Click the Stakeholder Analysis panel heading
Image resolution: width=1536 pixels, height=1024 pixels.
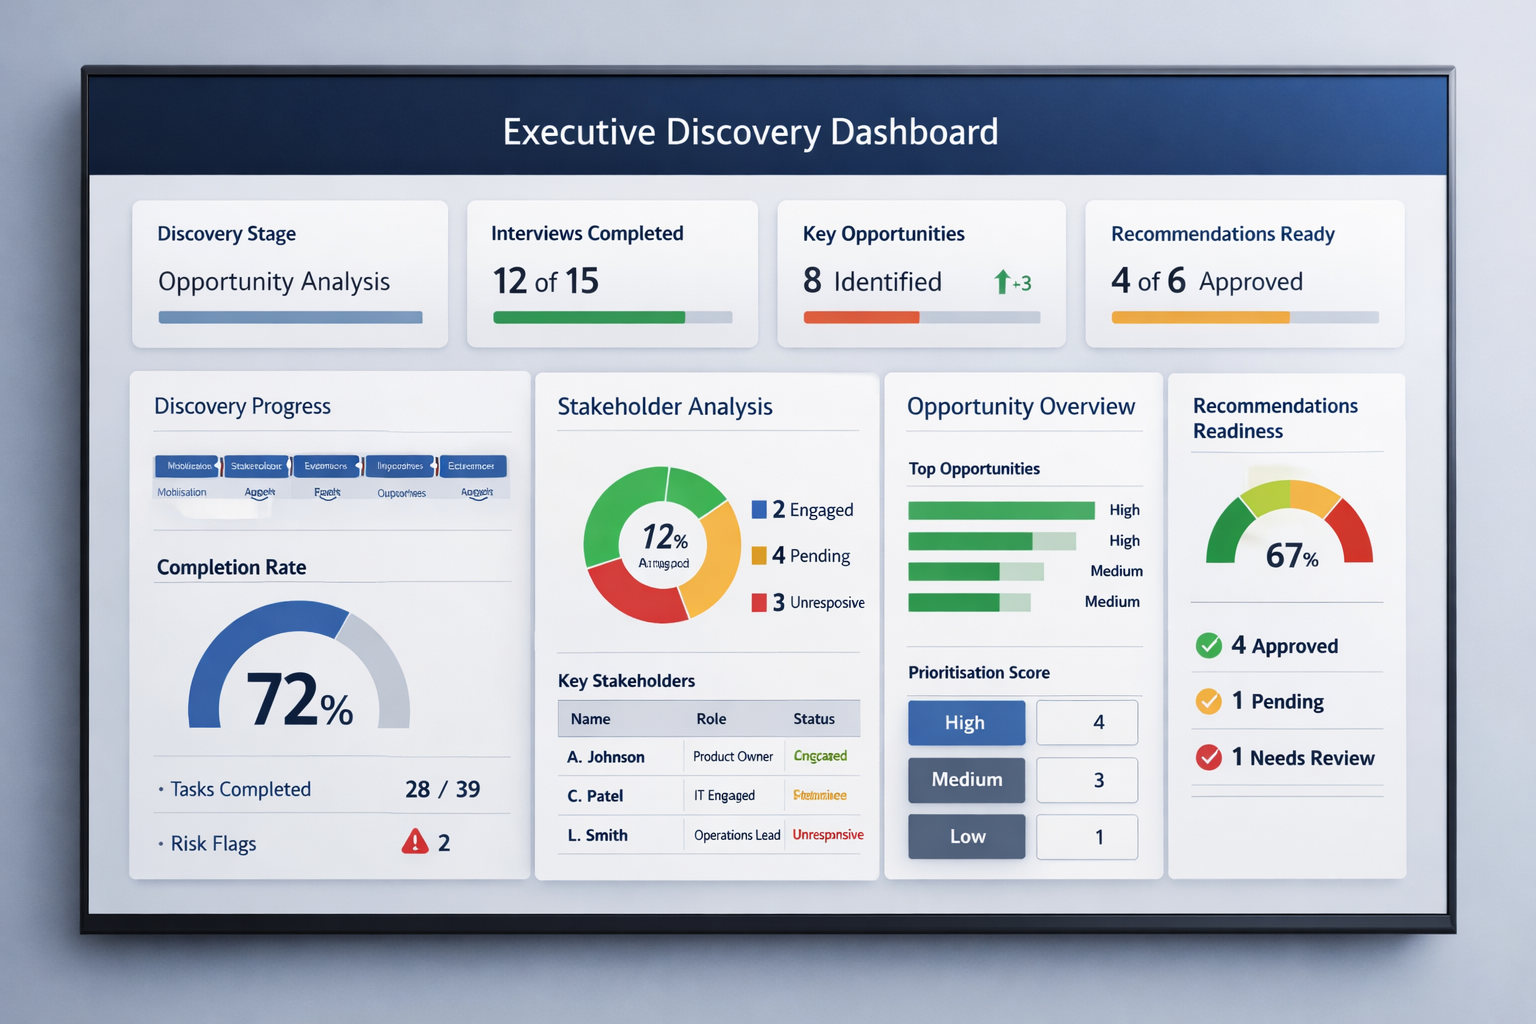coord(665,406)
